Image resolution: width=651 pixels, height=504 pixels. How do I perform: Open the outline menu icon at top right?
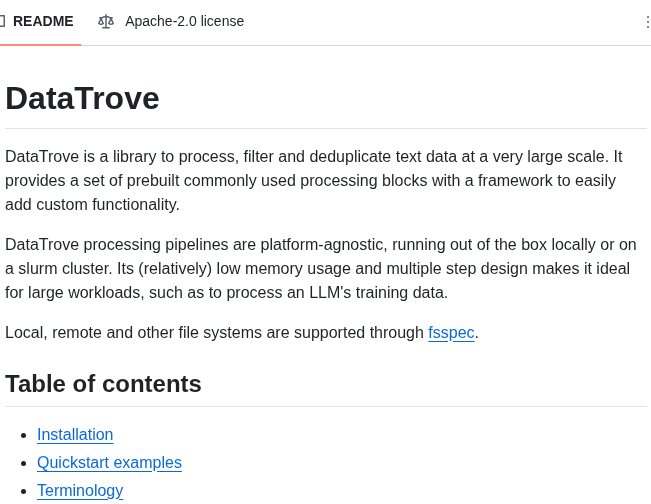point(646,22)
